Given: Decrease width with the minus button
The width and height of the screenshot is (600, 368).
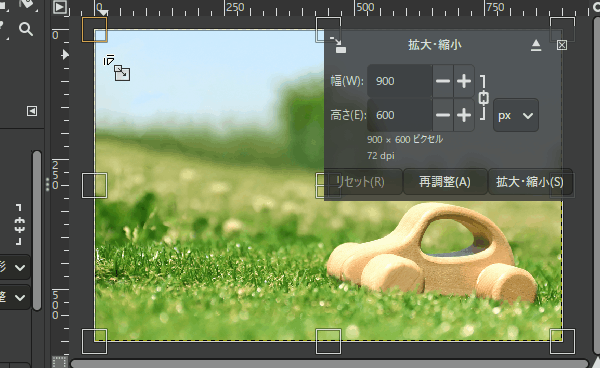Looking at the screenshot, I should coord(443,81).
